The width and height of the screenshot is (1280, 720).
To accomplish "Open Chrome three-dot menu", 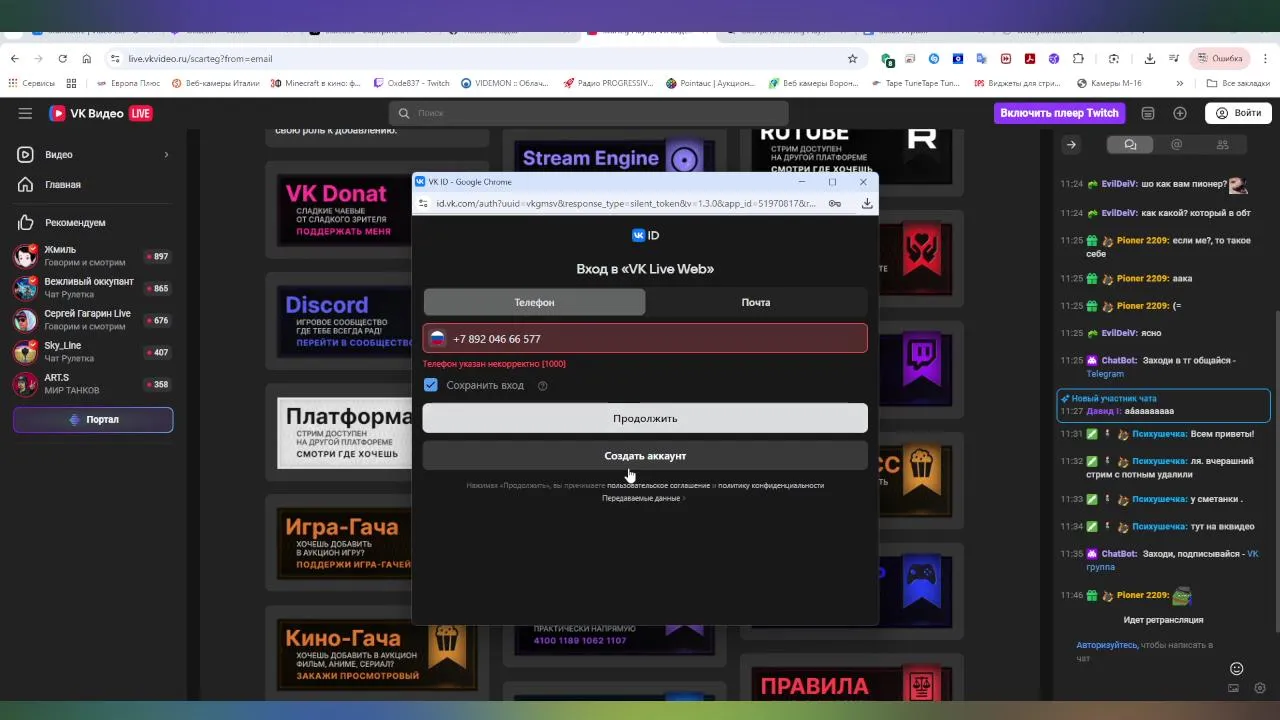I will point(1265,59).
